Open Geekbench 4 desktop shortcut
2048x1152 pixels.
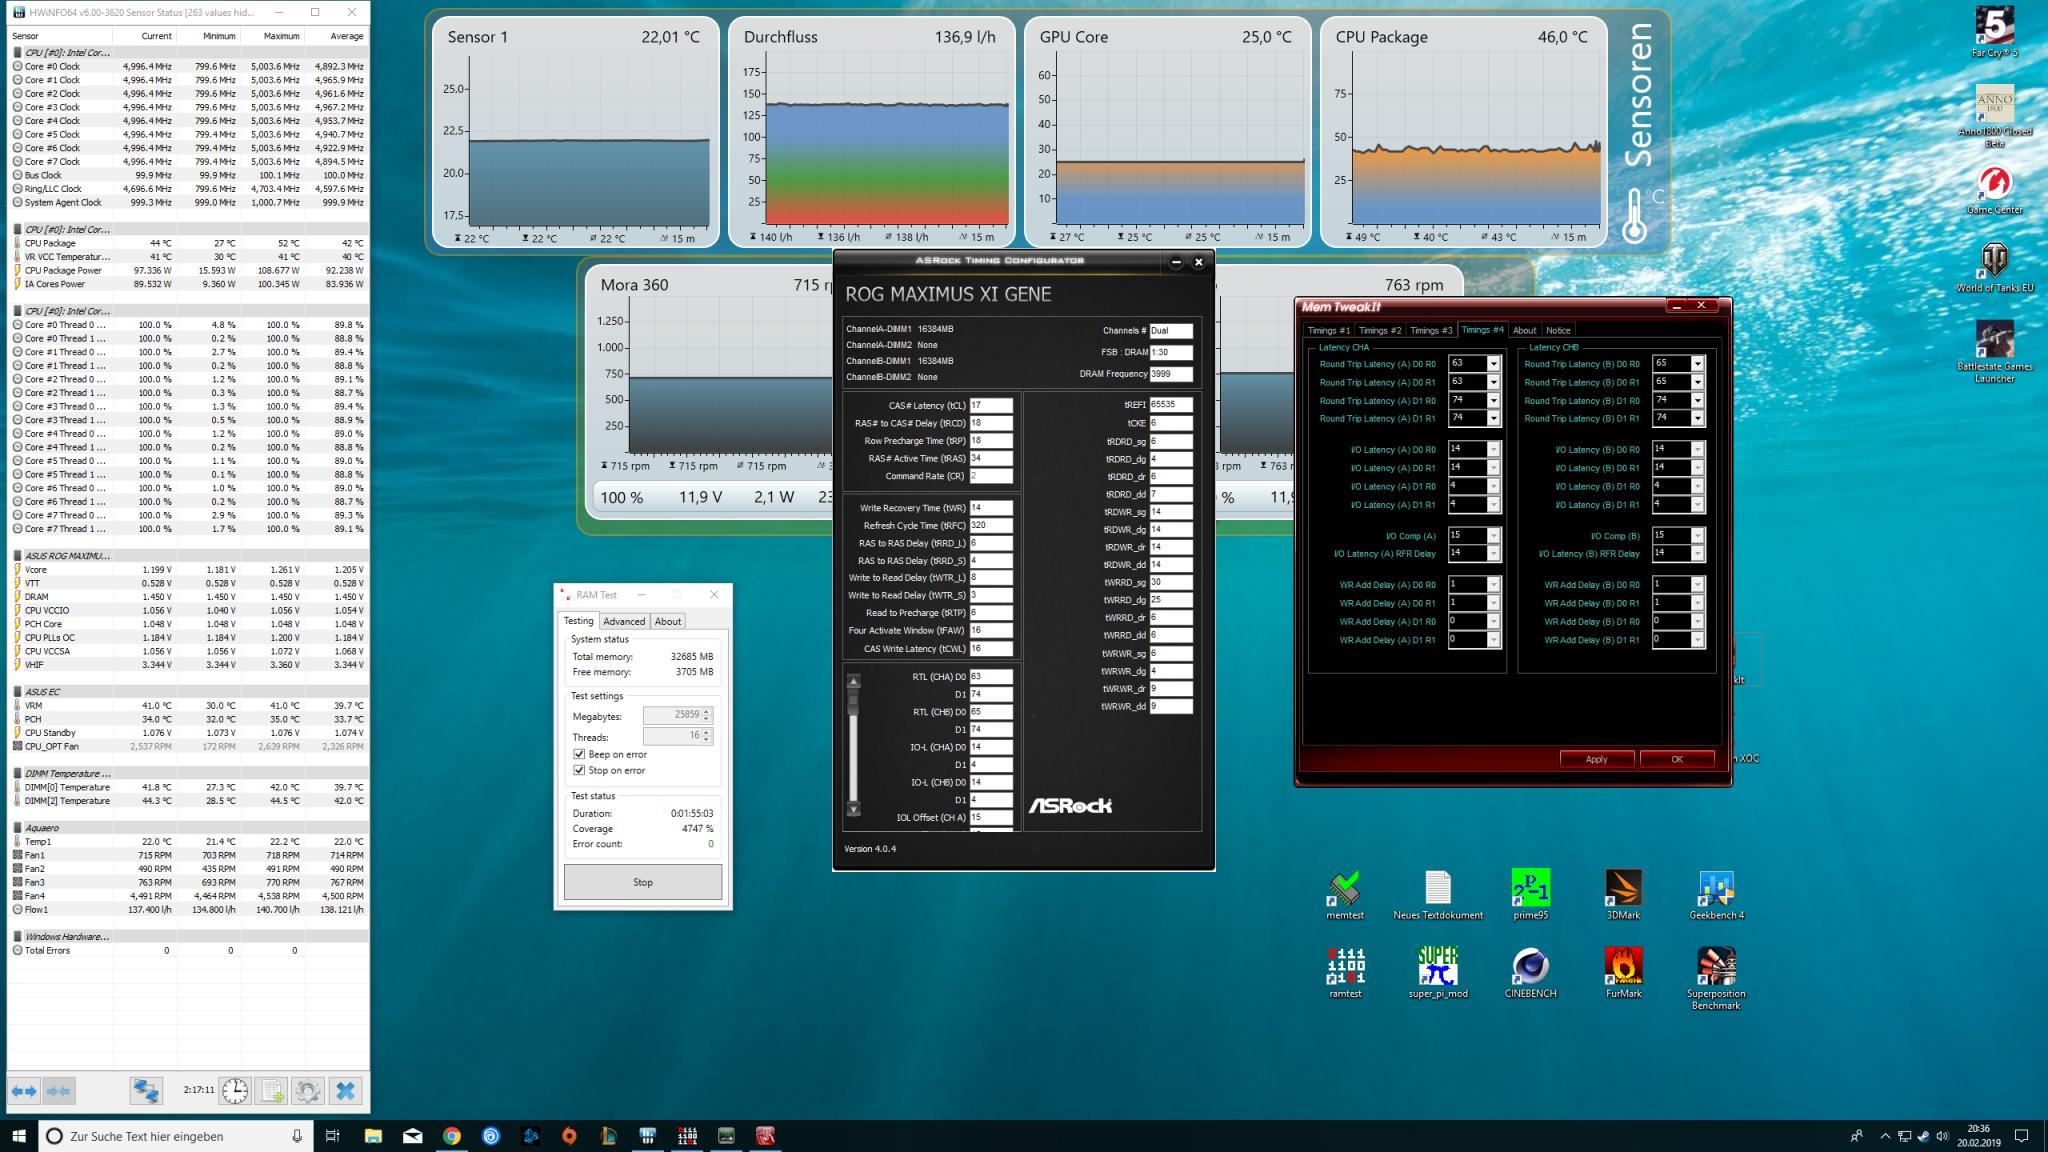click(1716, 895)
